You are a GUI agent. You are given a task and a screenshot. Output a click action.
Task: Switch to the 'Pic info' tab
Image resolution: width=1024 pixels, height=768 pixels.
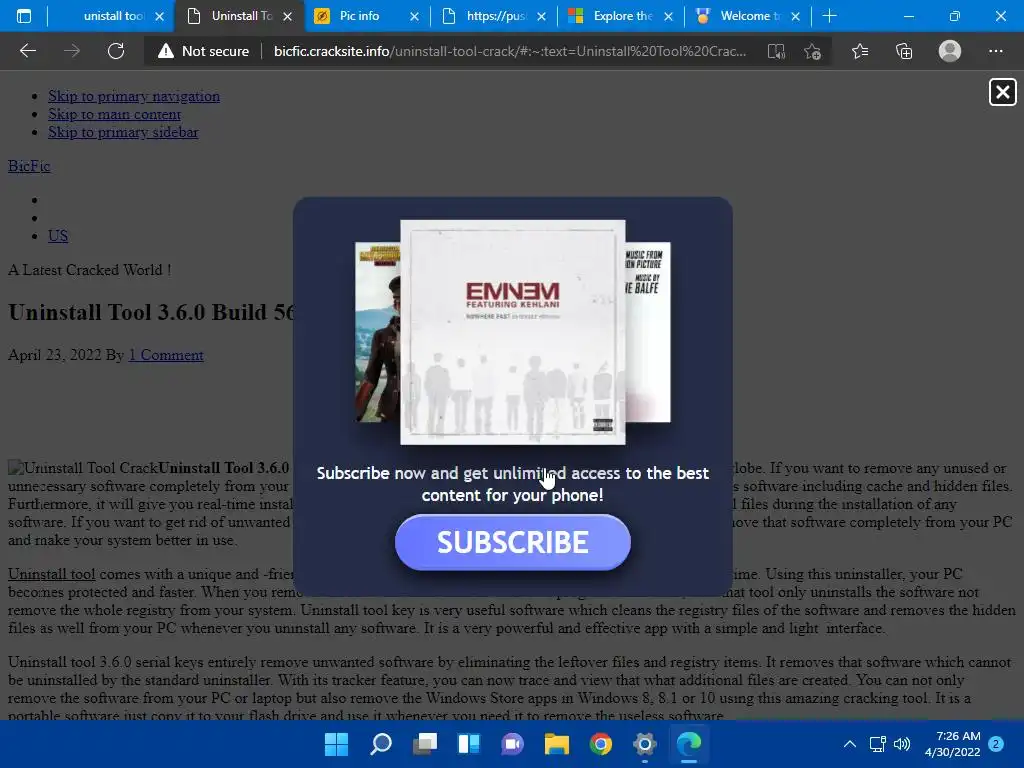[x=366, y=16]
